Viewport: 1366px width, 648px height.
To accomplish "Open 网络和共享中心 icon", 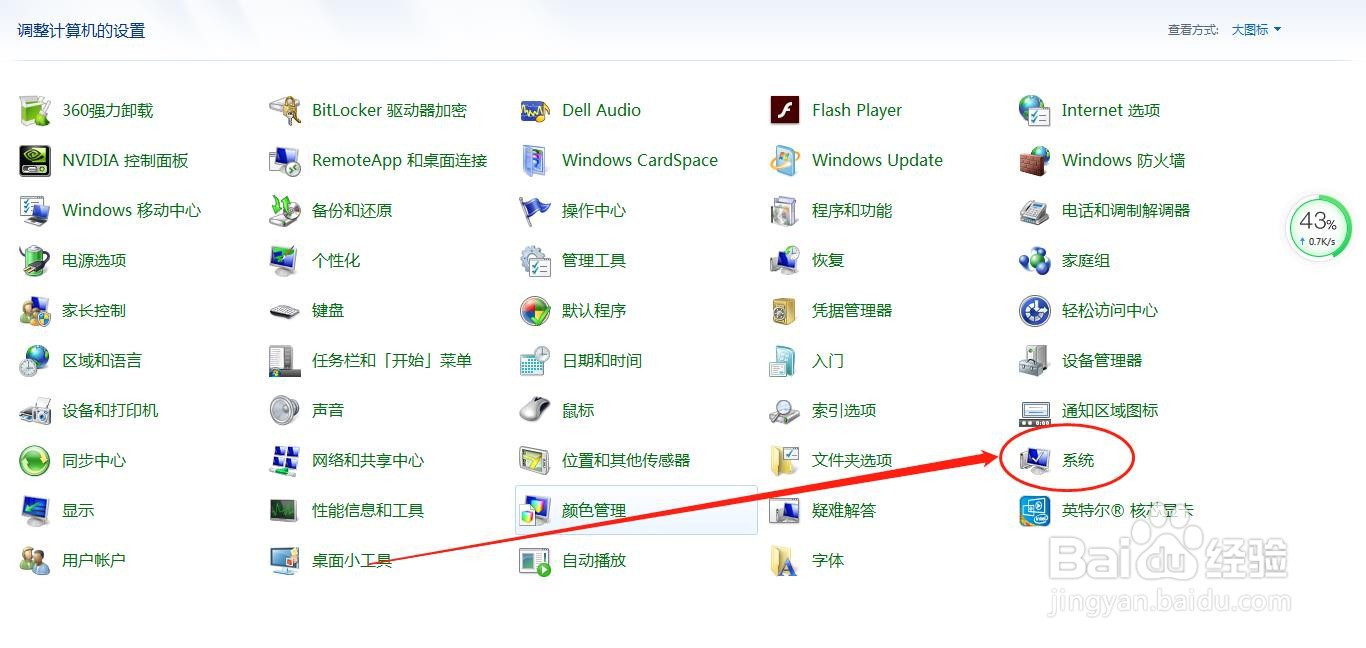I will pyautogui.click(x=285, y=460).
